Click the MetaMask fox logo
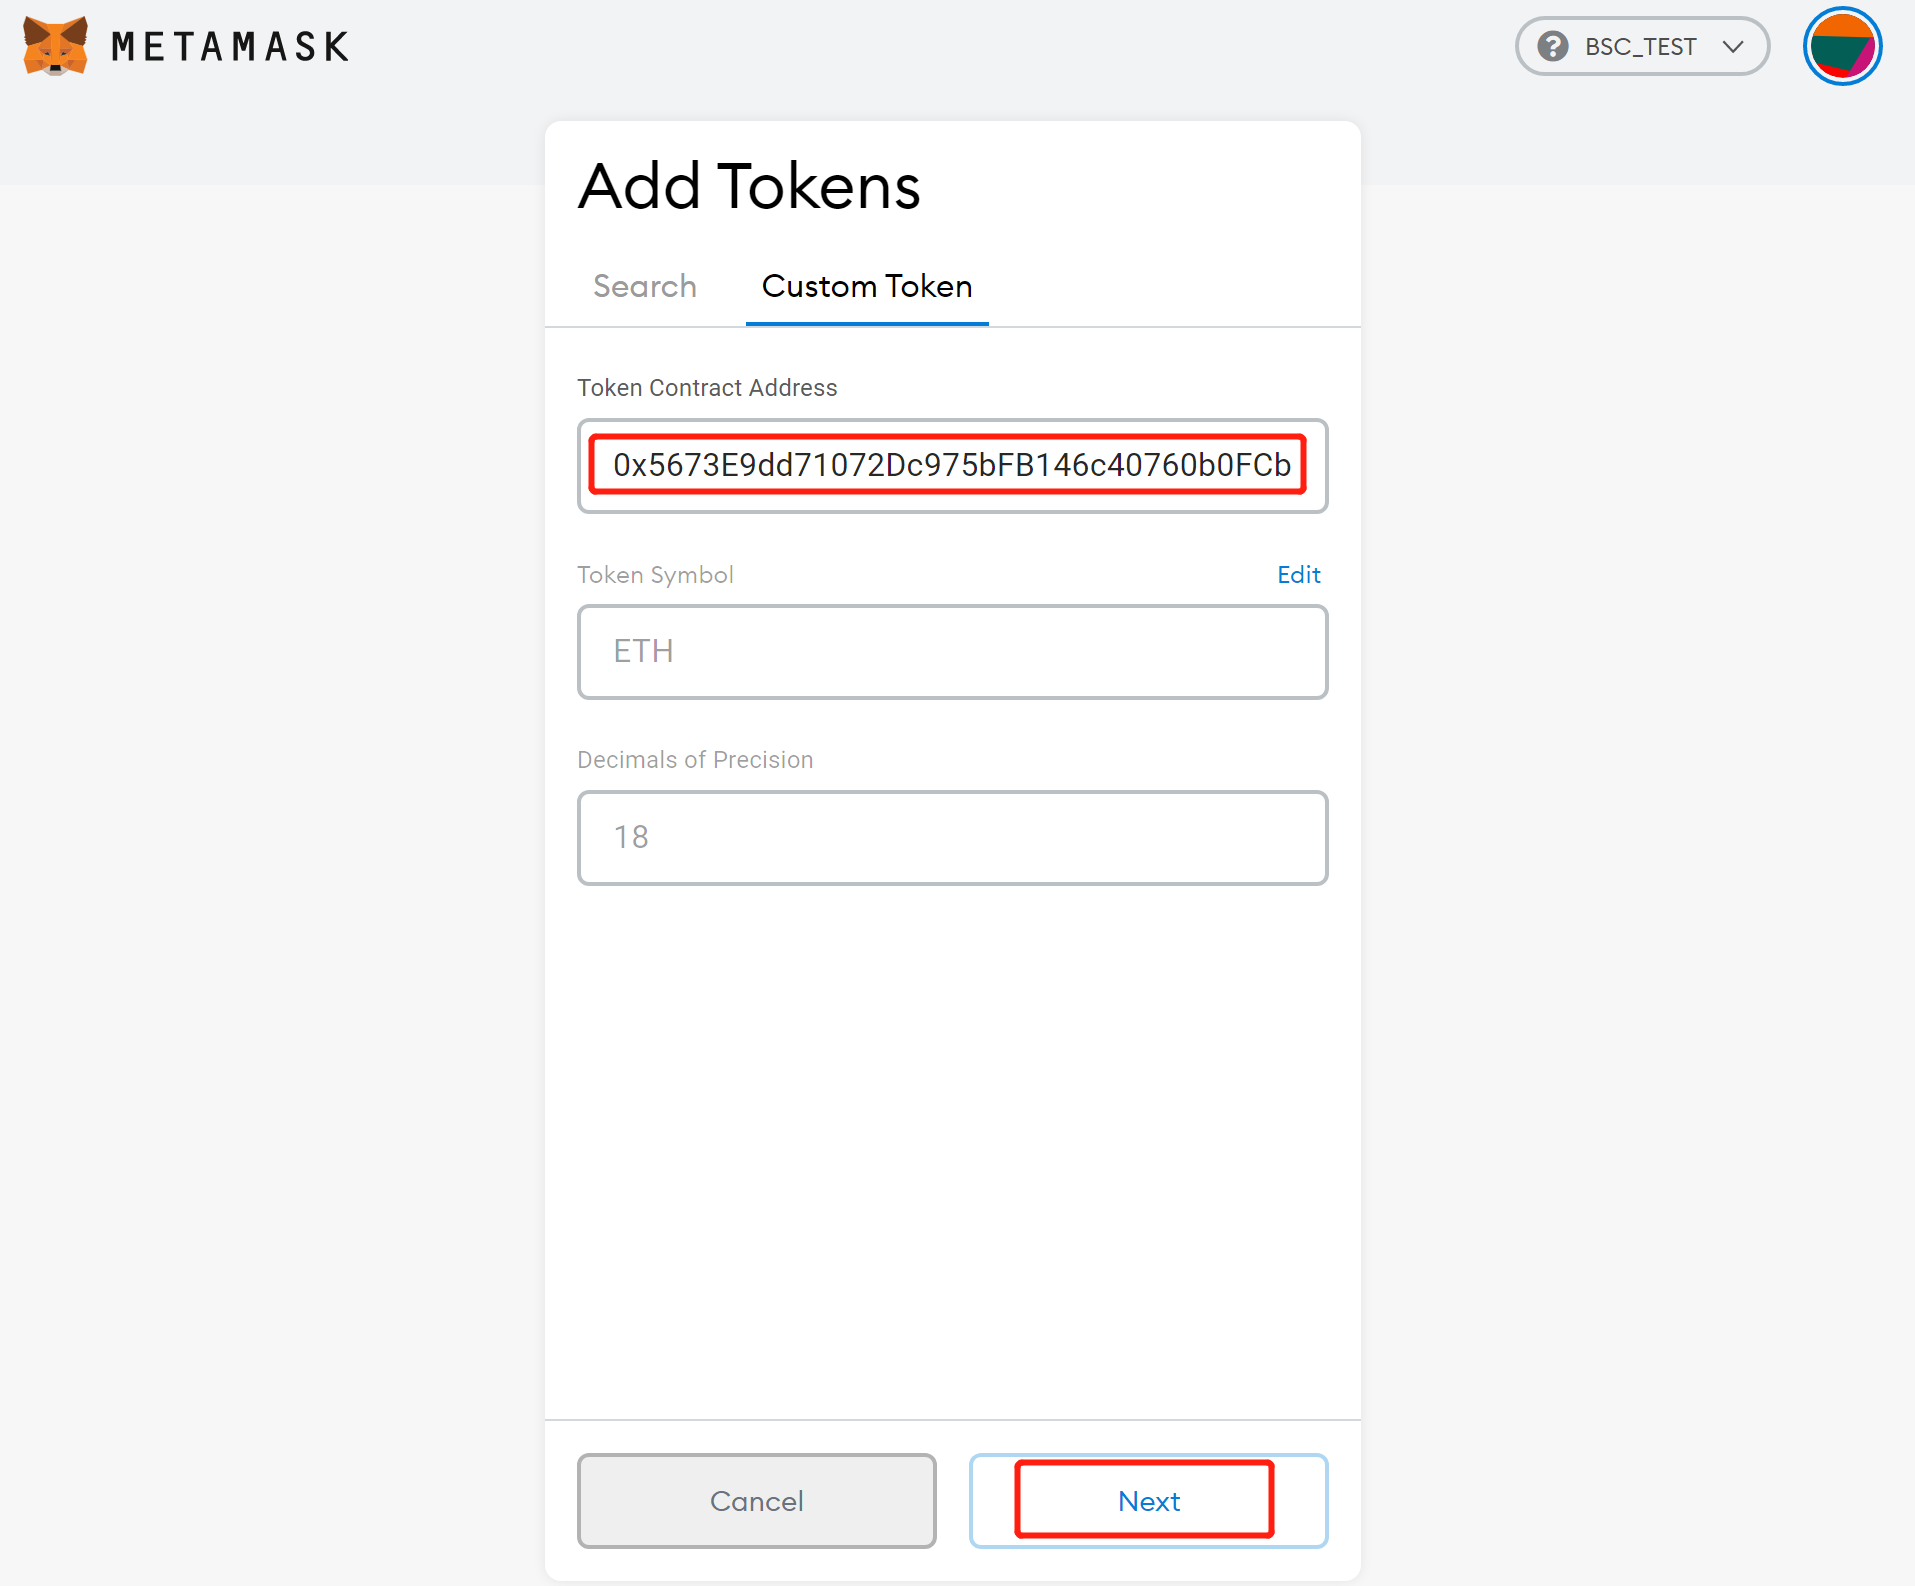 pos(55,46)
